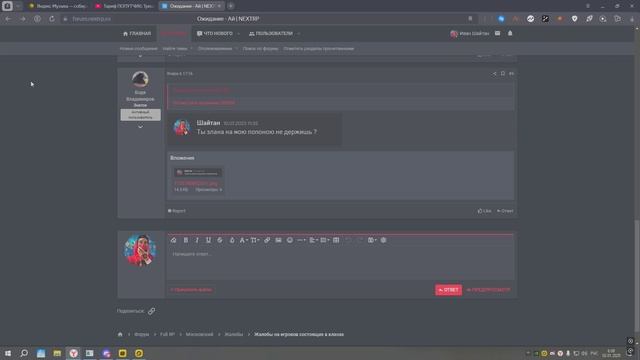Open alerts bell icon in header

click(510, 33)
